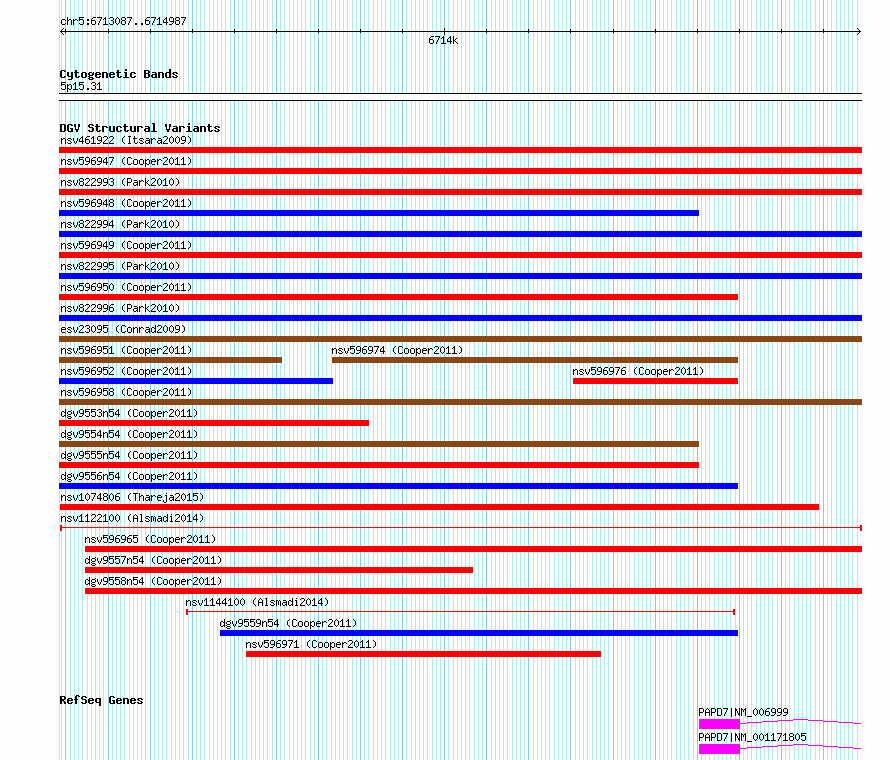Open the nsv1074806 (Thareja2015) label

132,497
